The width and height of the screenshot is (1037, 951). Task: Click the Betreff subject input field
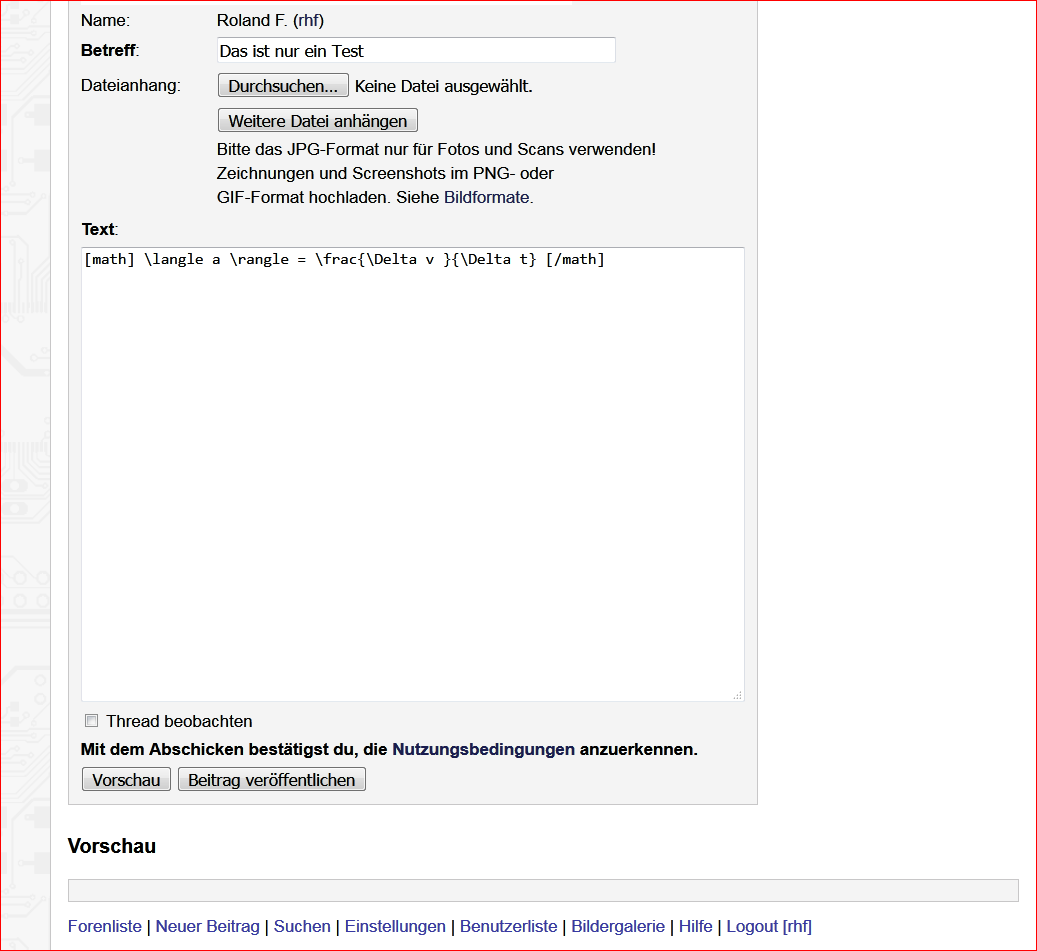point(416,50)
